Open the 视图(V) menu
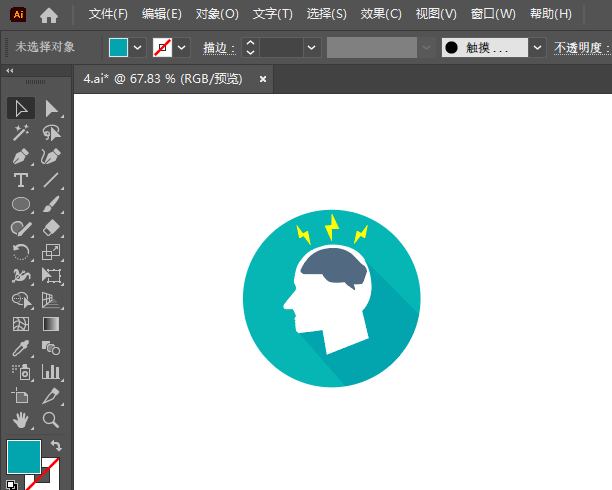Image resolution: width=612 pixels, height=490 pixels. [436, 14]
